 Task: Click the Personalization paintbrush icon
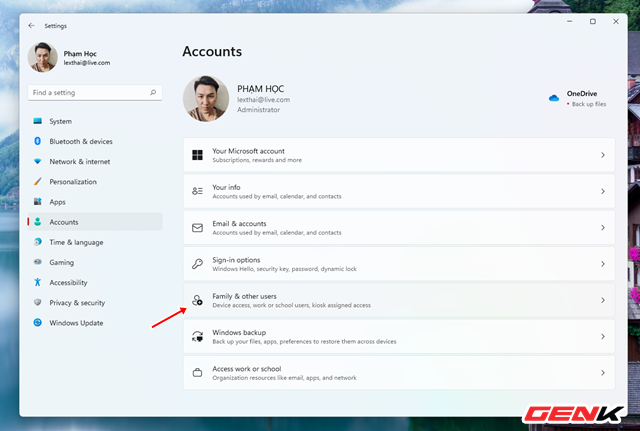coord(38,182)
